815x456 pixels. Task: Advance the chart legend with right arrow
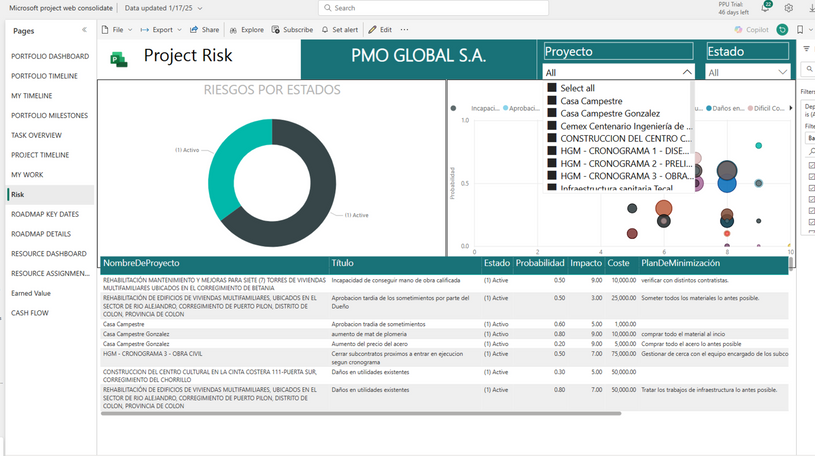click(x=791, y=108)
